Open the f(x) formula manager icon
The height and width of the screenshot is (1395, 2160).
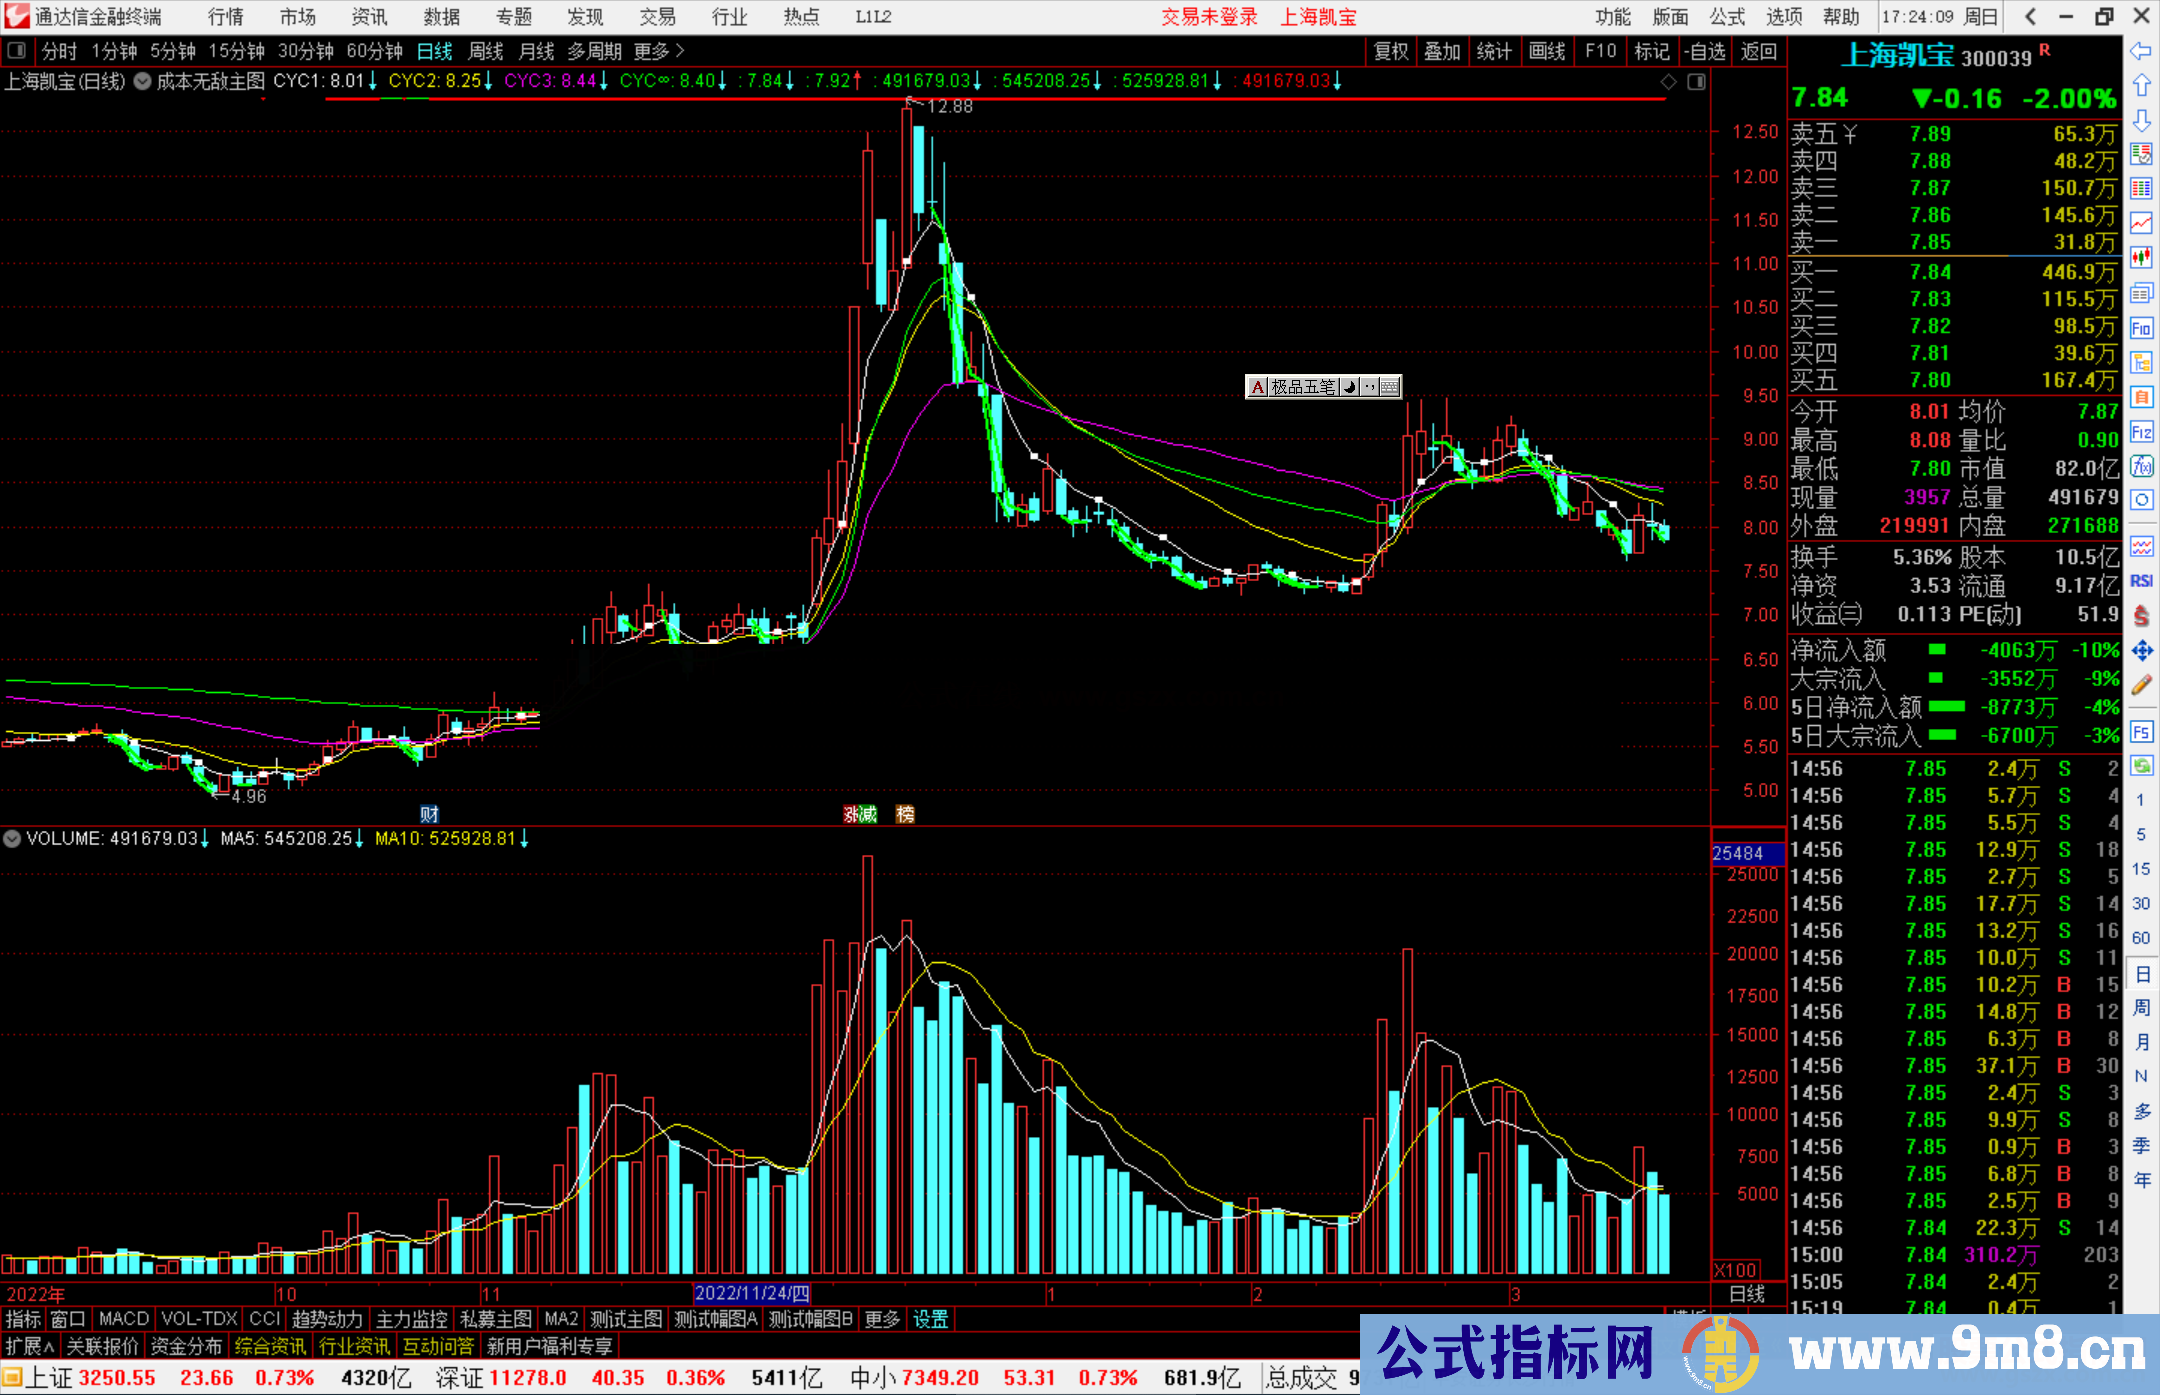point(2141,466)
